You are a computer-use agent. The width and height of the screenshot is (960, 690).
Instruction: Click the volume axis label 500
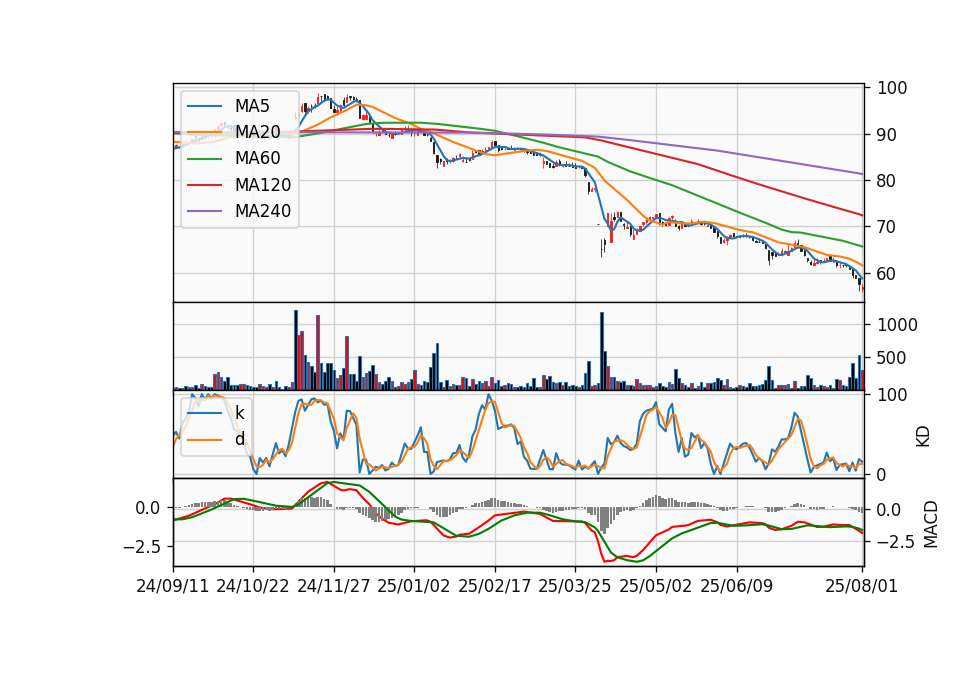coord(892,358)
